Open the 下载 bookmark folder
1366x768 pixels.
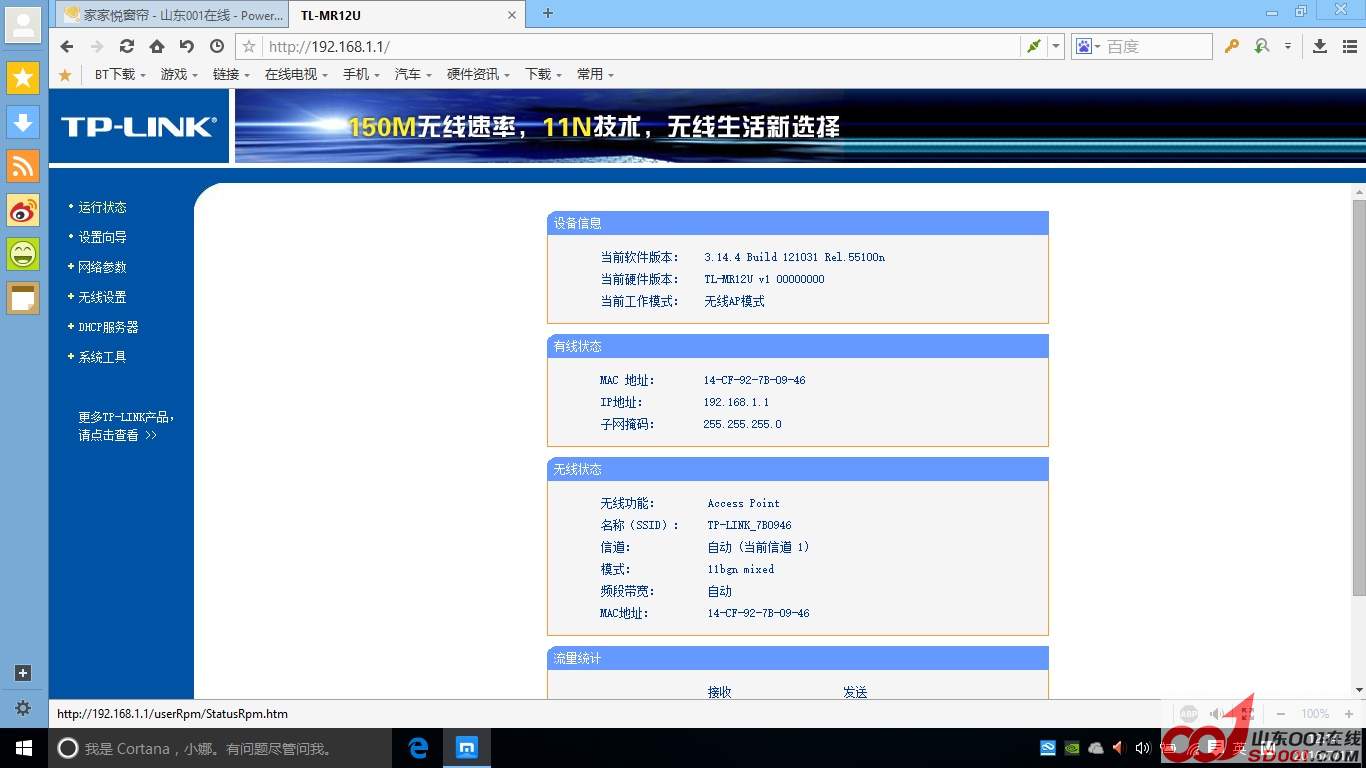543,74
